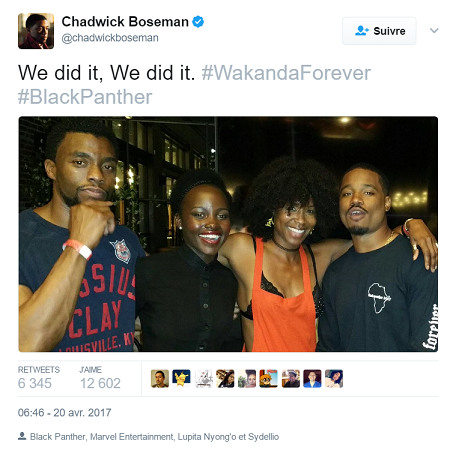Open the #BlackPanther hashtag link
Viewport: 459px width, 453px height.
[85, 97]
